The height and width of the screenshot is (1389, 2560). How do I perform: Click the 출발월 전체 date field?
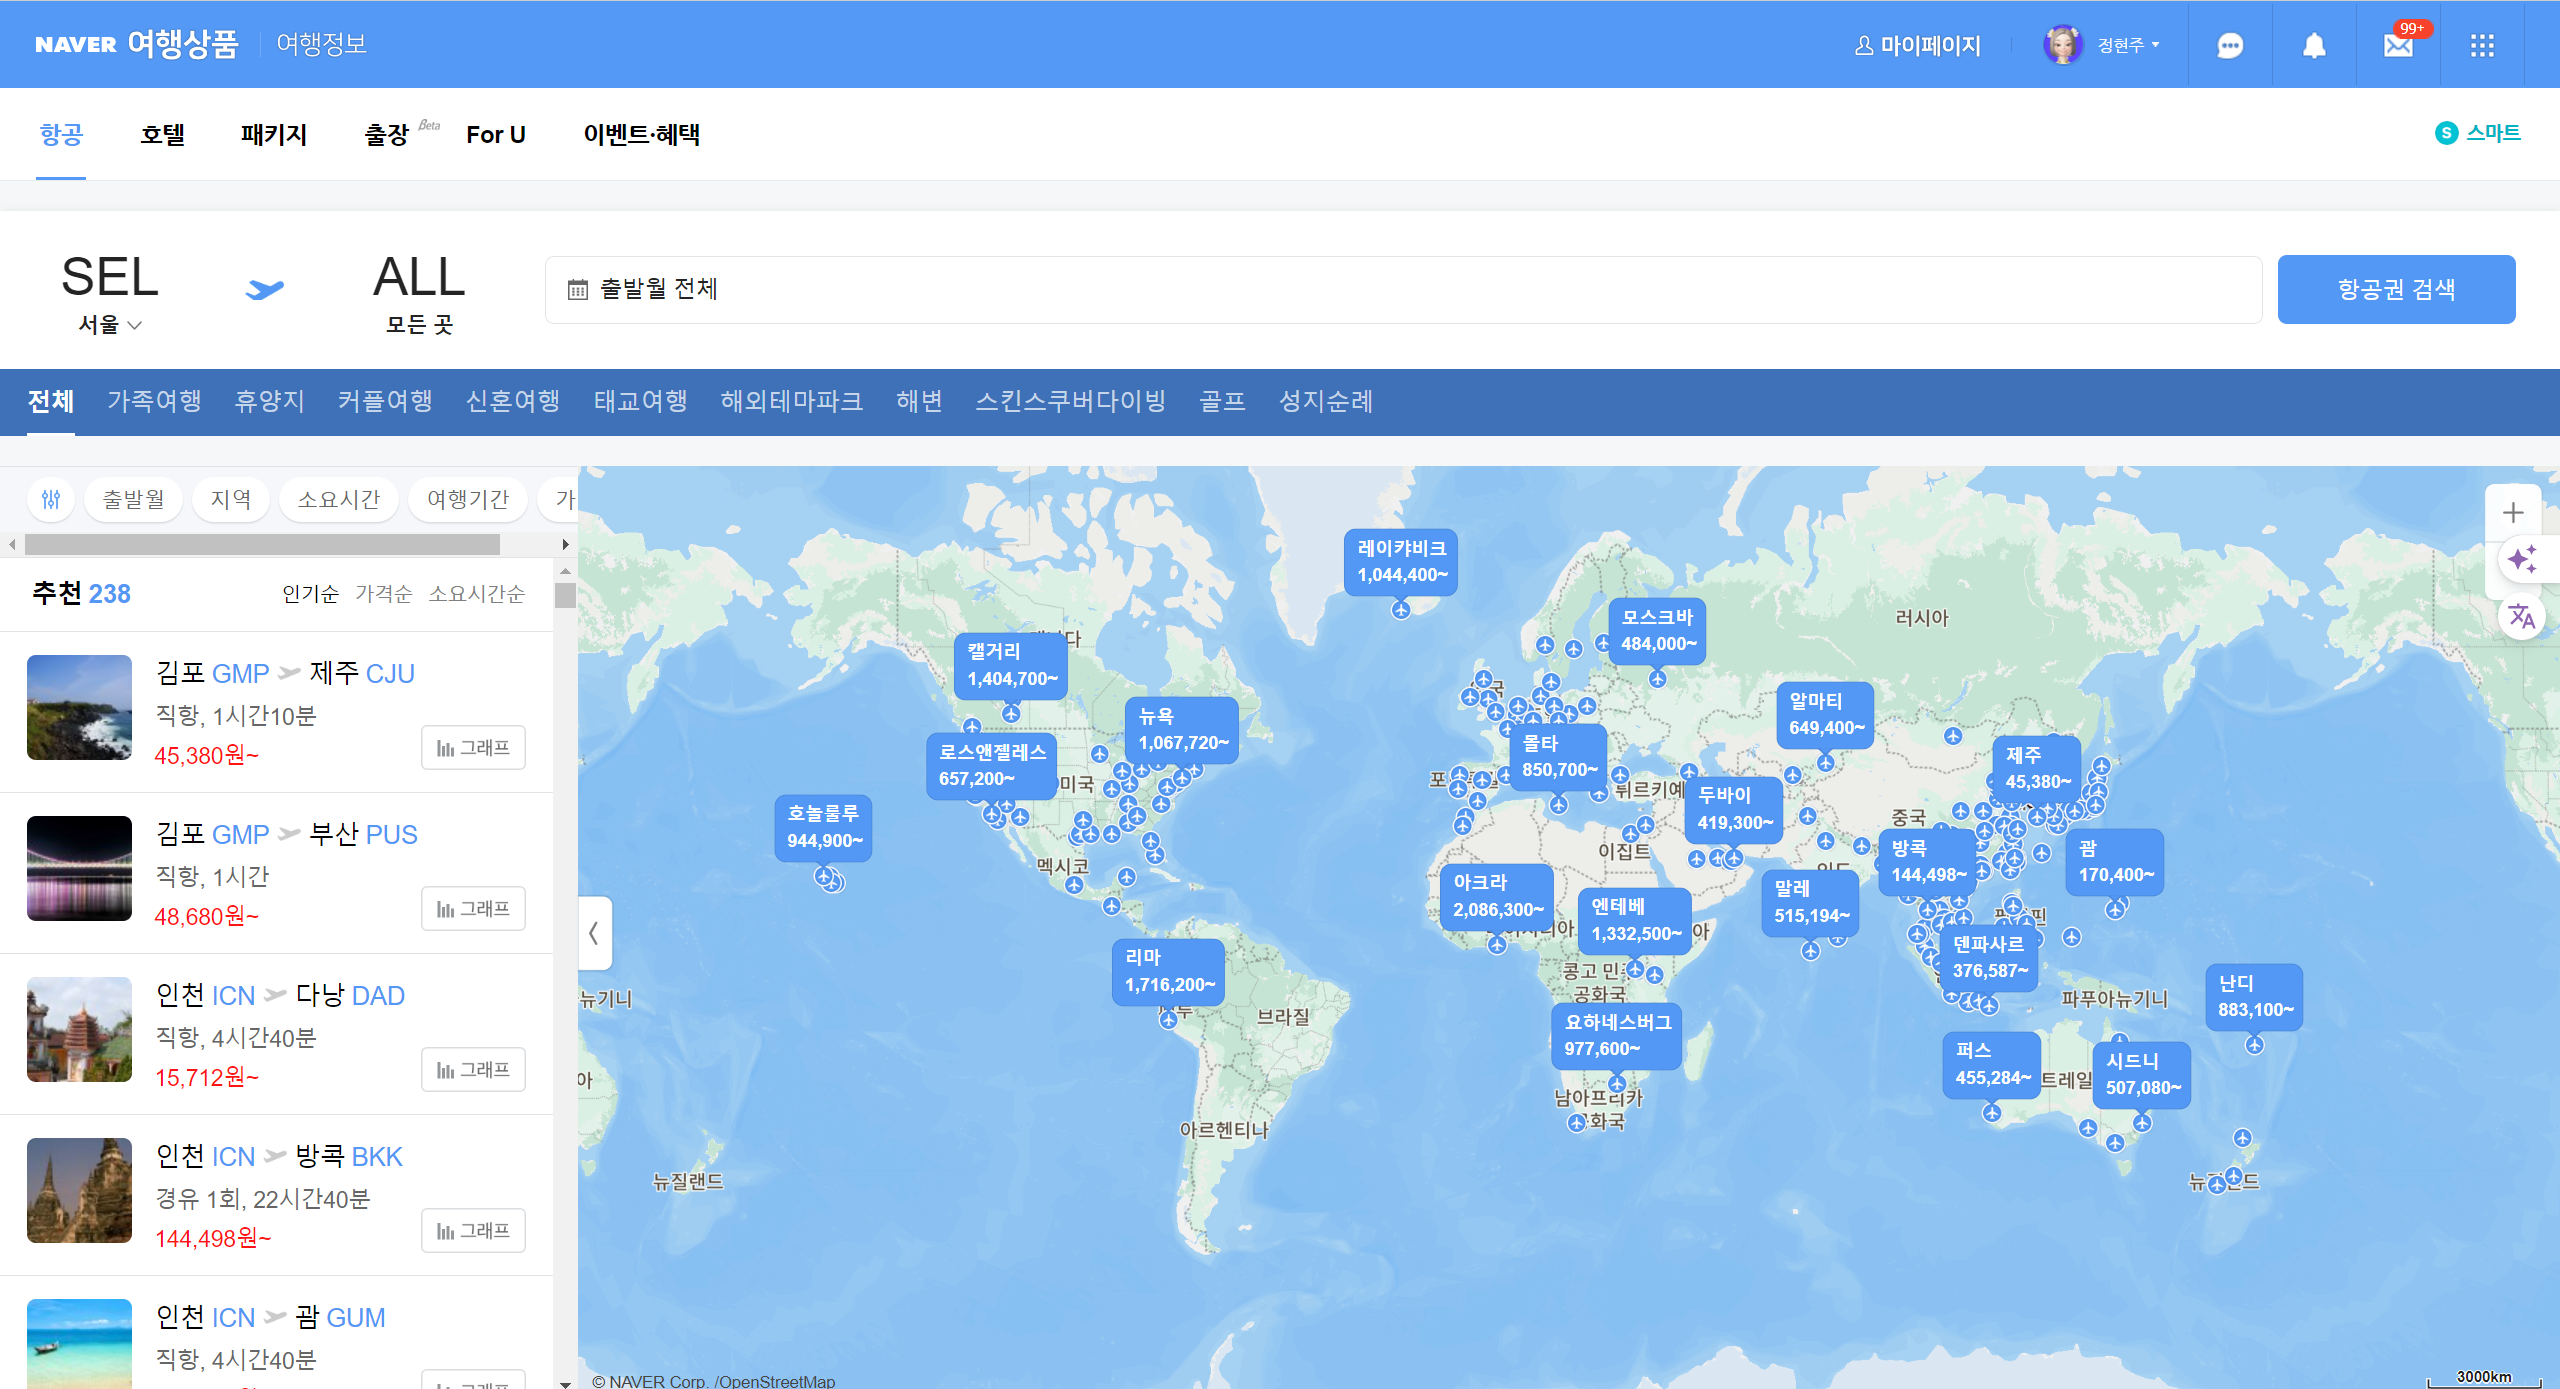pyautogui.click(x=1402, y=290)
